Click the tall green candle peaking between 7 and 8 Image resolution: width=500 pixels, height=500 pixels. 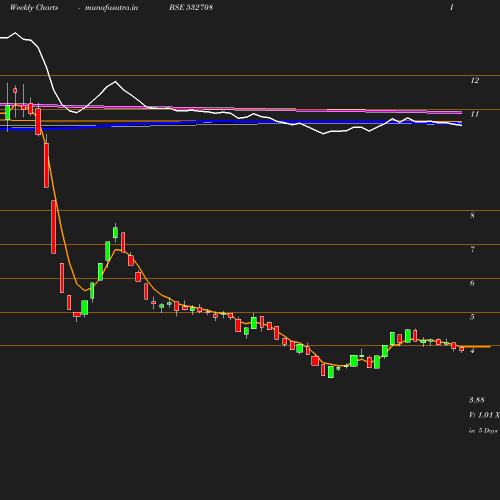(x=115, y=232)
